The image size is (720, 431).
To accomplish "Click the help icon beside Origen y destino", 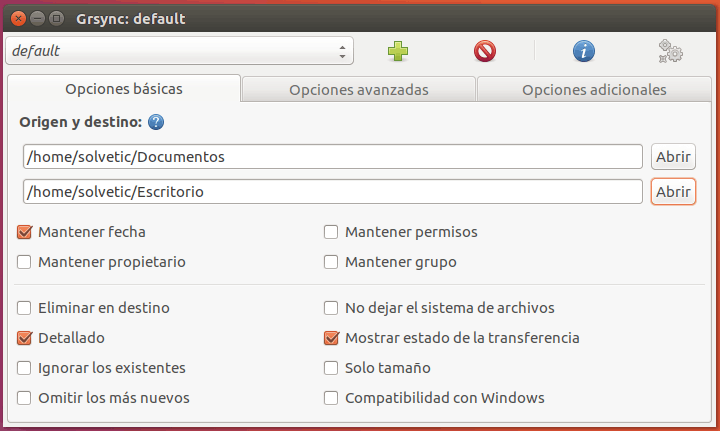I will pos(156,123).
